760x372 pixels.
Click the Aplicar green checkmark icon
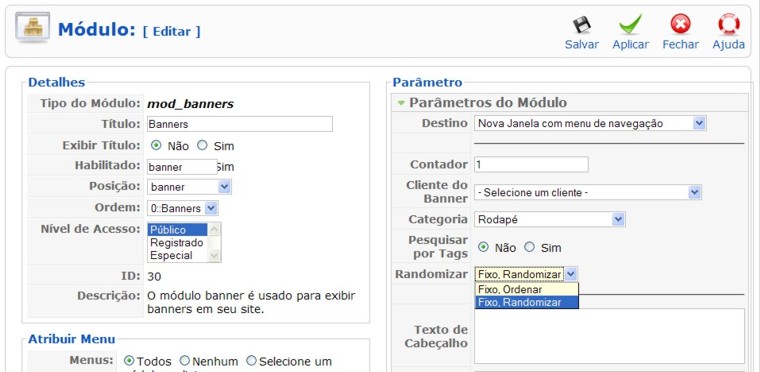[x=630, y=24]
